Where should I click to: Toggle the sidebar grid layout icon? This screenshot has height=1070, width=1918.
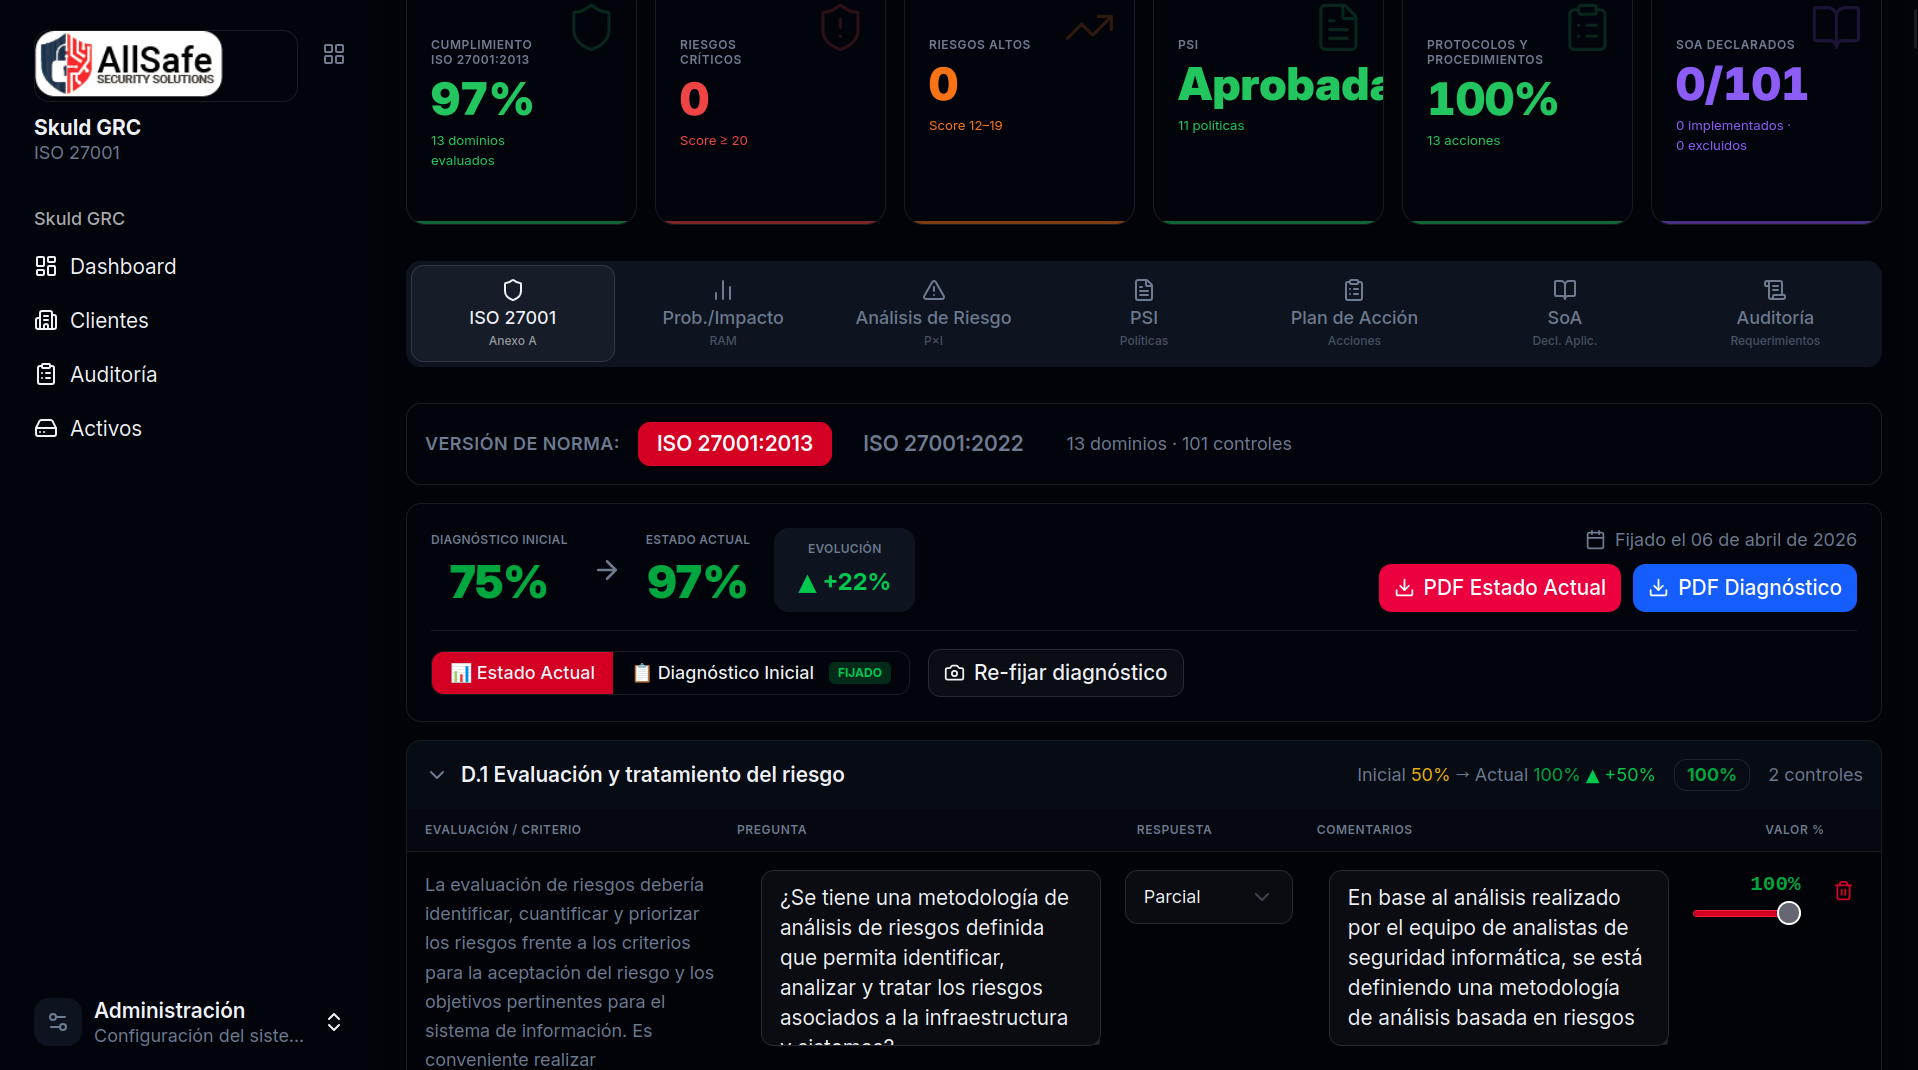click(334, 54)
